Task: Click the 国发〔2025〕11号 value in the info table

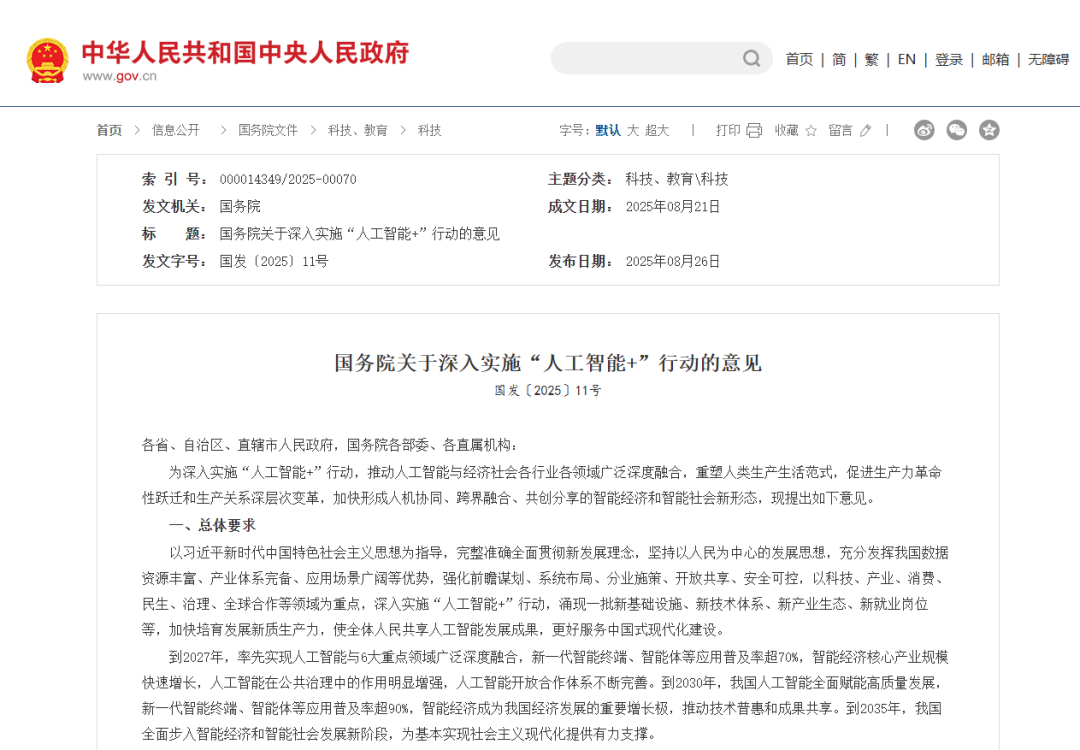Action: (274, 262)
